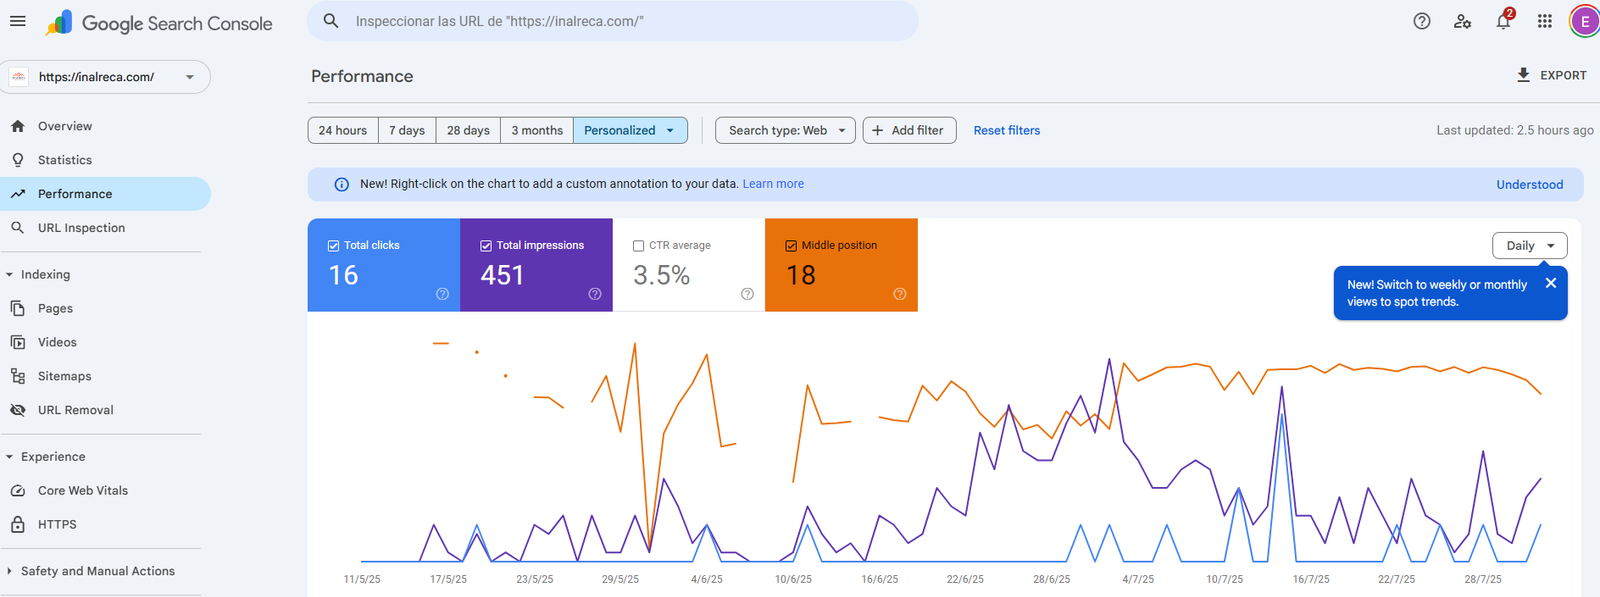
Task: Enable the CTR average checkbox
Action: tap(638, 246)
